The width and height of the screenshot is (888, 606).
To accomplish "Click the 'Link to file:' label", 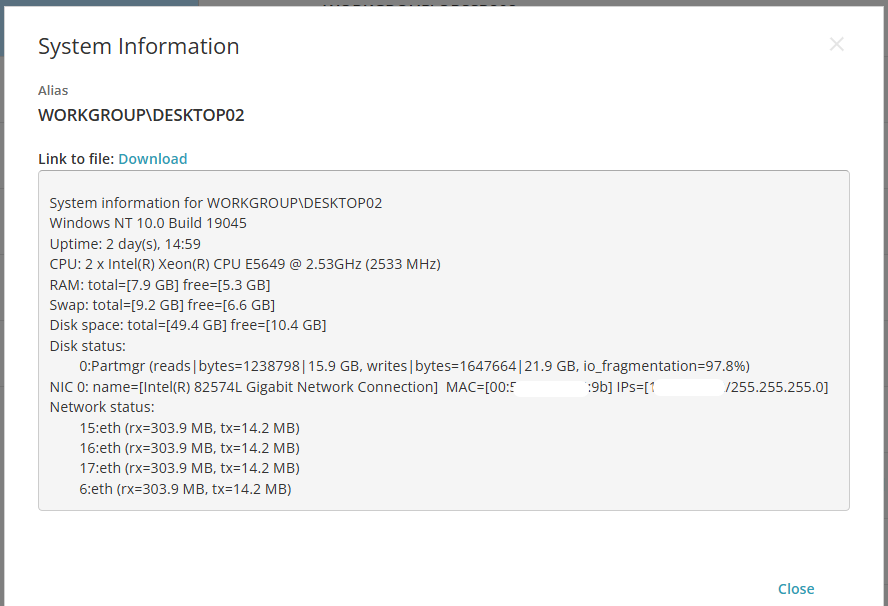I will [x=76, y=159].
